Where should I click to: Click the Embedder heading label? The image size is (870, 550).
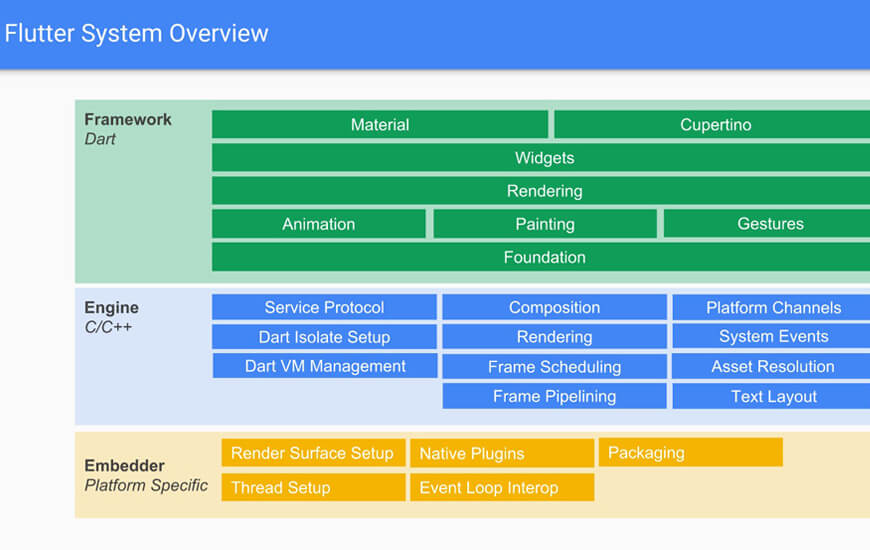point(124,466)
